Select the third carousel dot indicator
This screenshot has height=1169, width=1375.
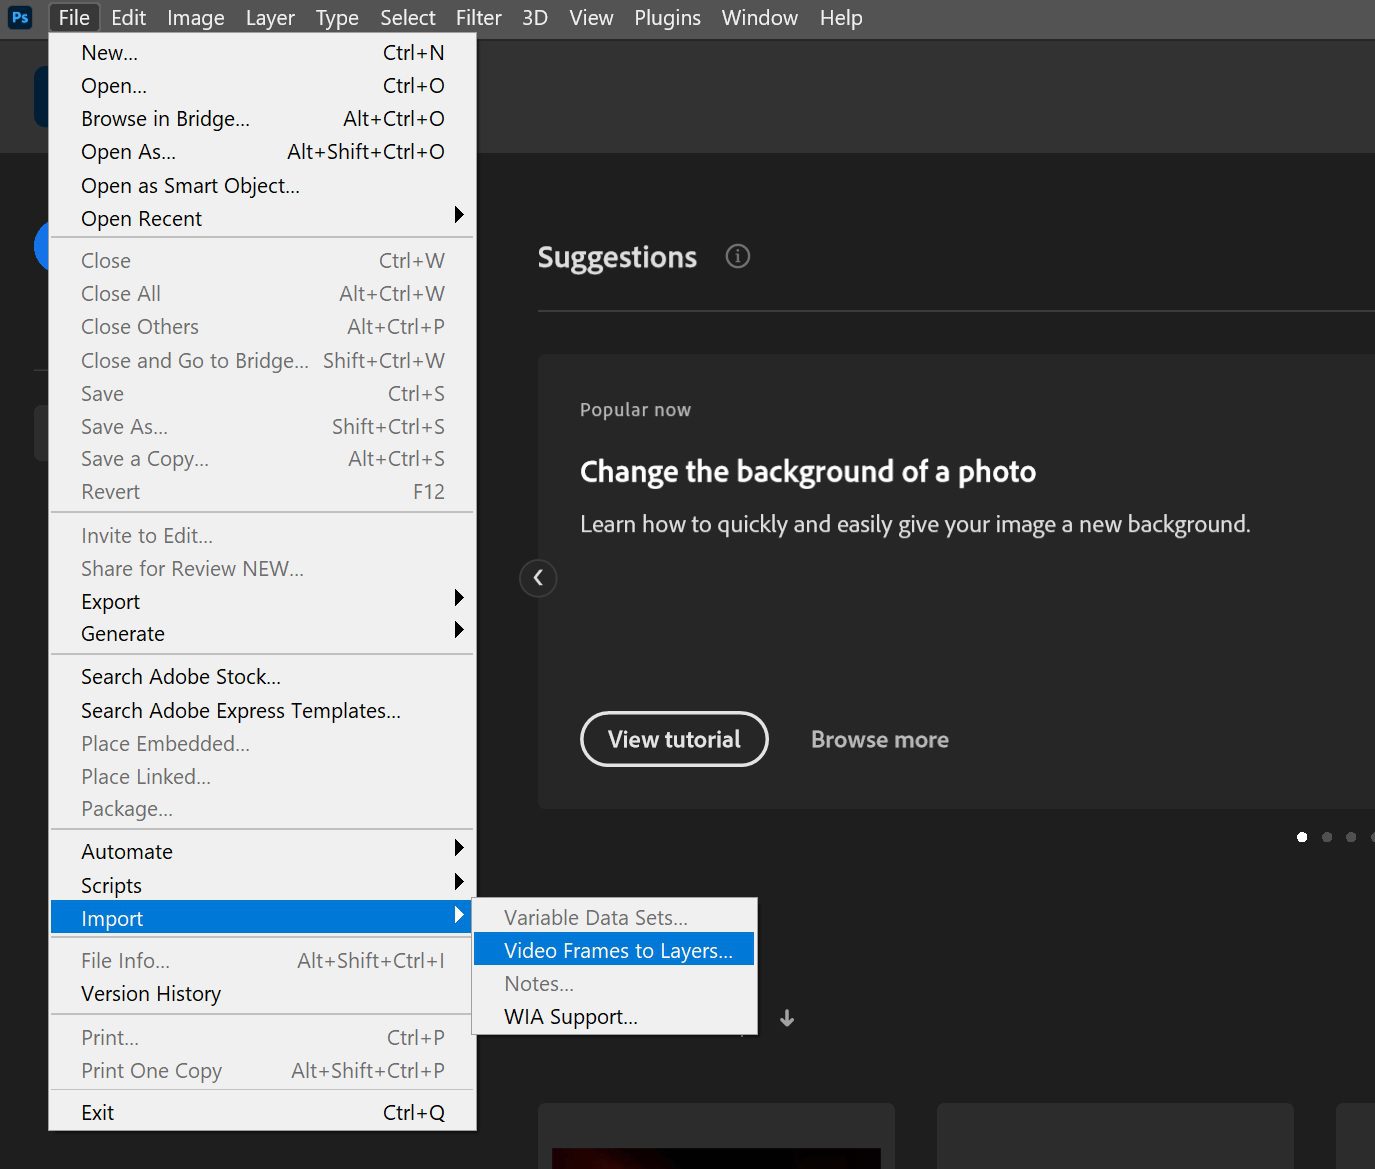pos(1351,837)
